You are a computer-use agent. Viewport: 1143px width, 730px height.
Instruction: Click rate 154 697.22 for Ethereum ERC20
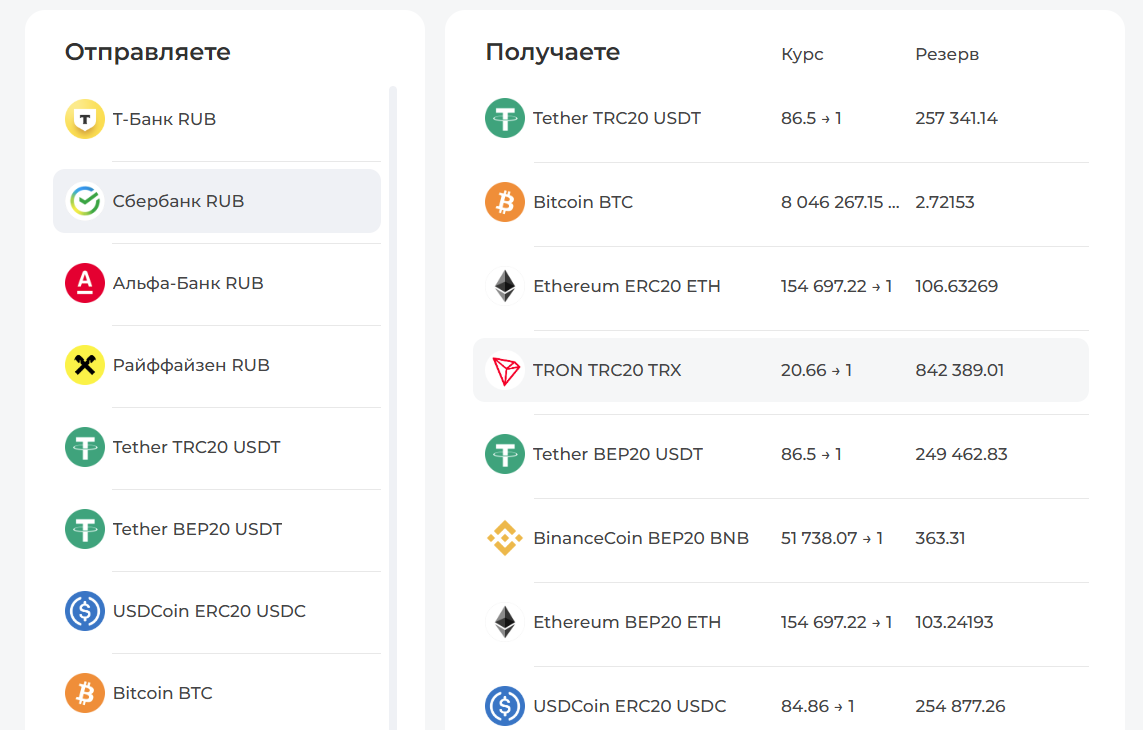click(836, 286)
